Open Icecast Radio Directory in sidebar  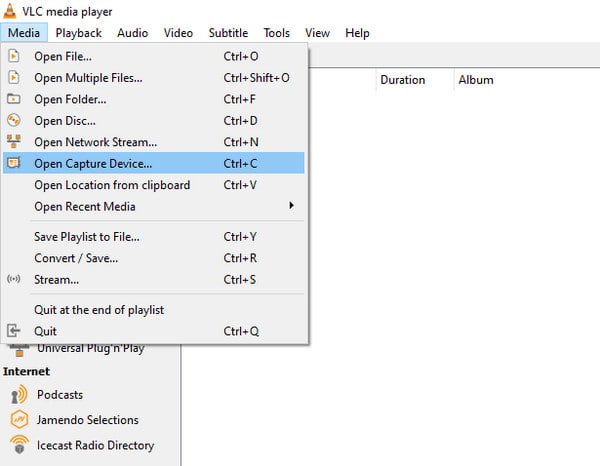click(x=95, y=445)
